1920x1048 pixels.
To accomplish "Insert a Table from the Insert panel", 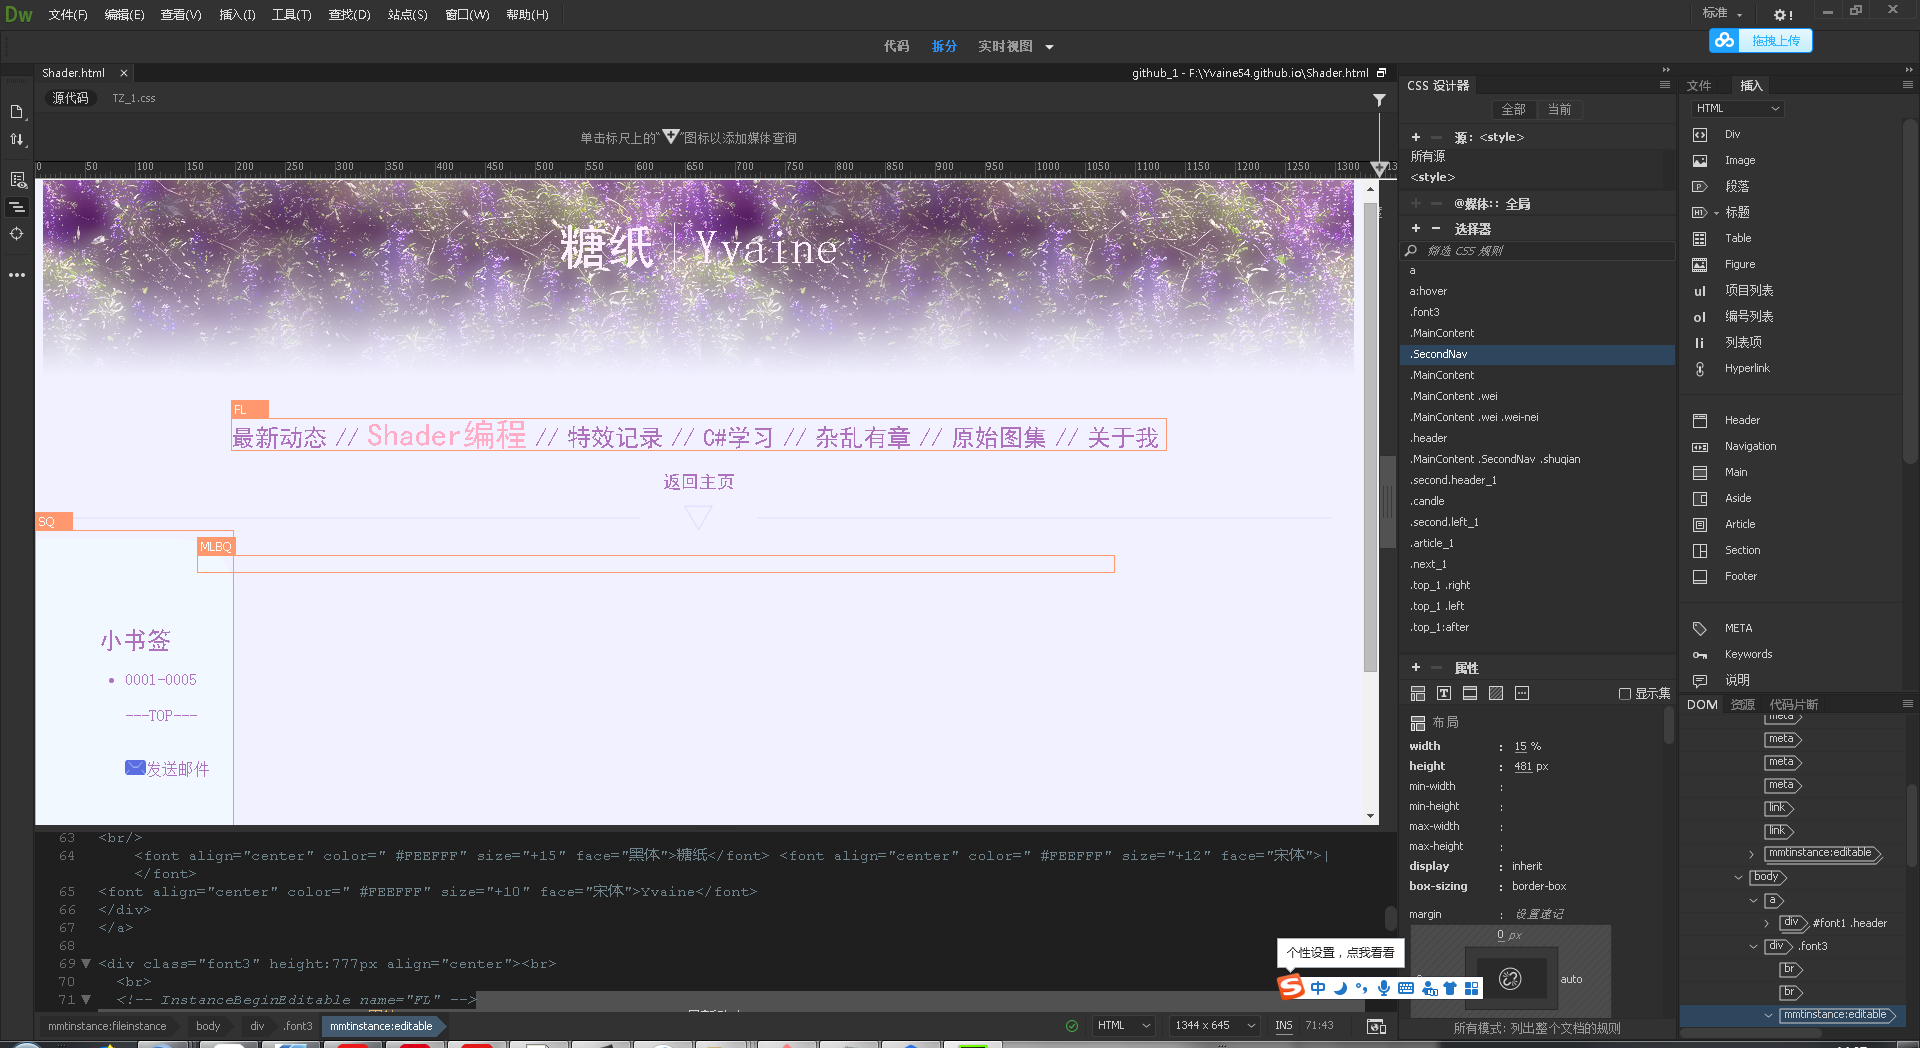I will [x=1738, y=238].
